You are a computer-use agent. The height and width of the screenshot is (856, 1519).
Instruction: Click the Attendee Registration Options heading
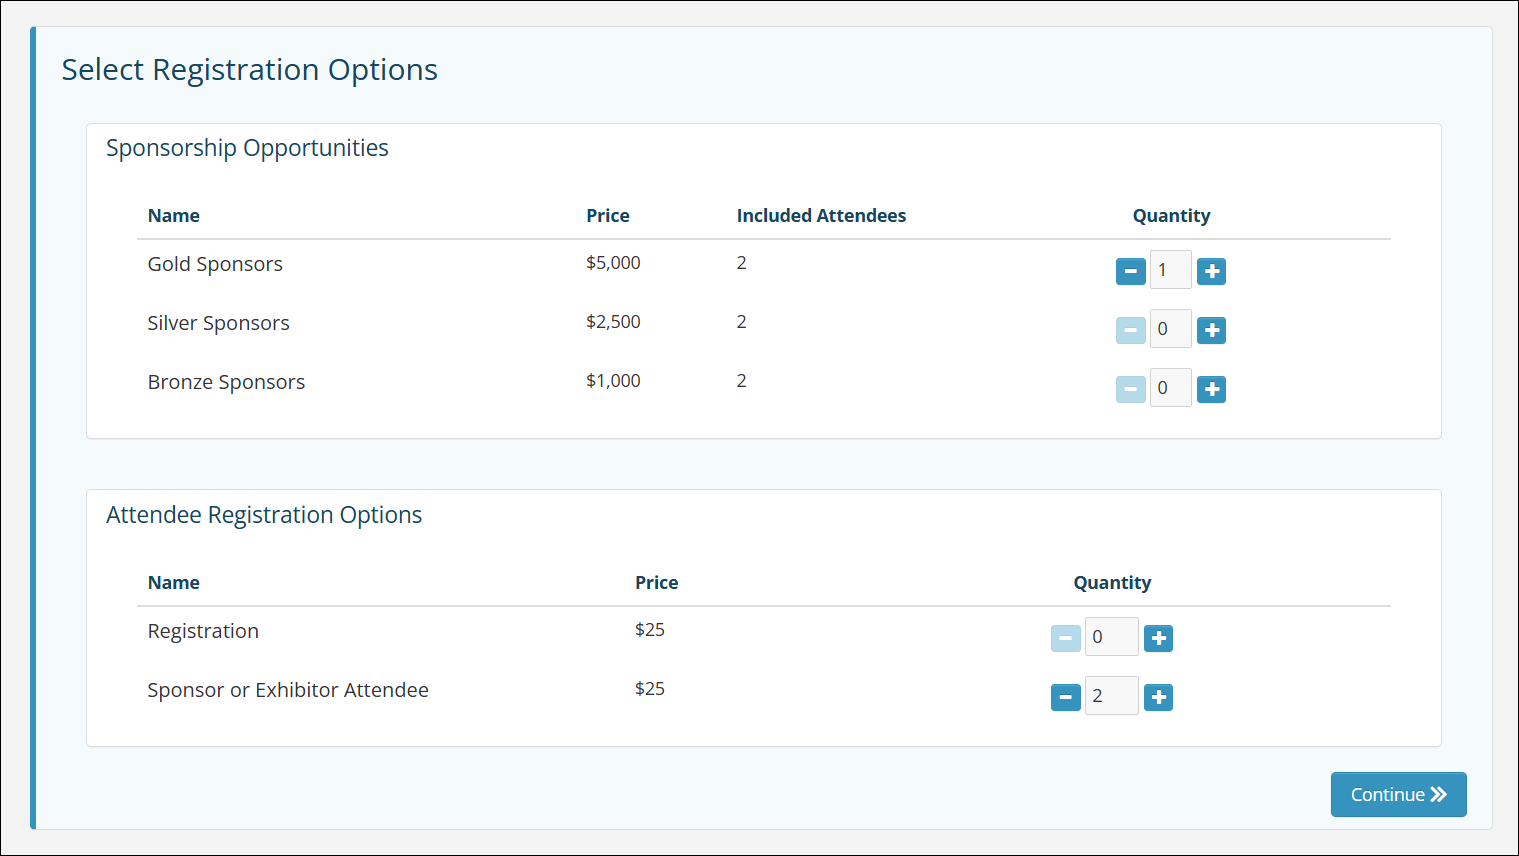[264, 515]
